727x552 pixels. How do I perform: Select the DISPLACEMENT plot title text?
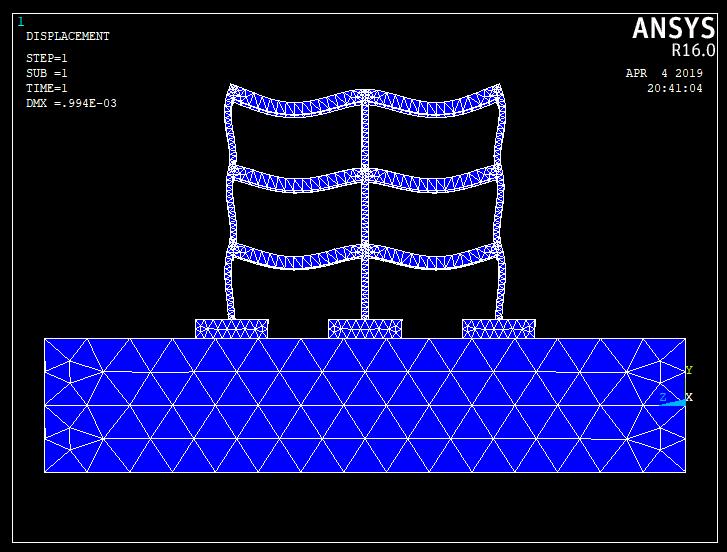click(68, 36)
